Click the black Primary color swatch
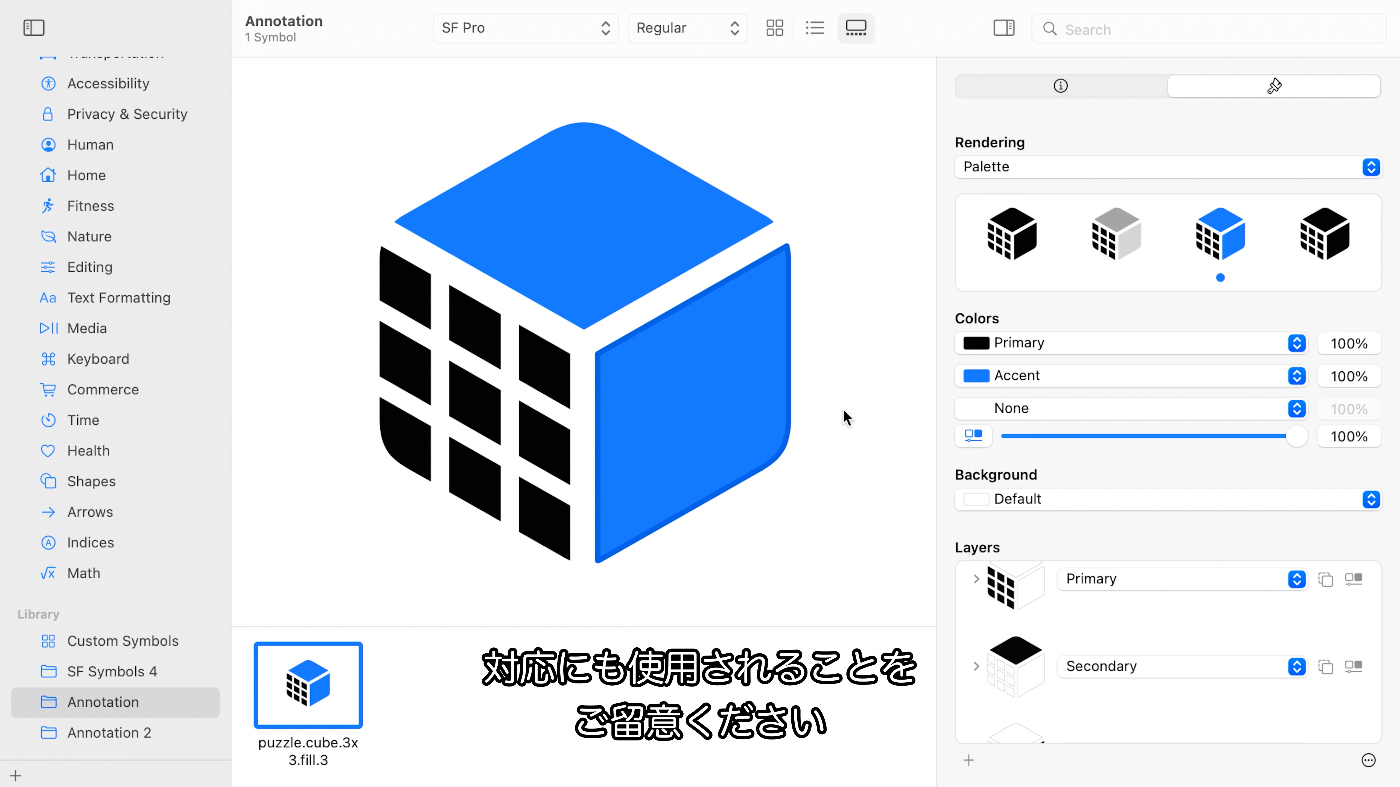This screenshot has width=1400, height=787. pyautogui.click(x=976, y=343)
